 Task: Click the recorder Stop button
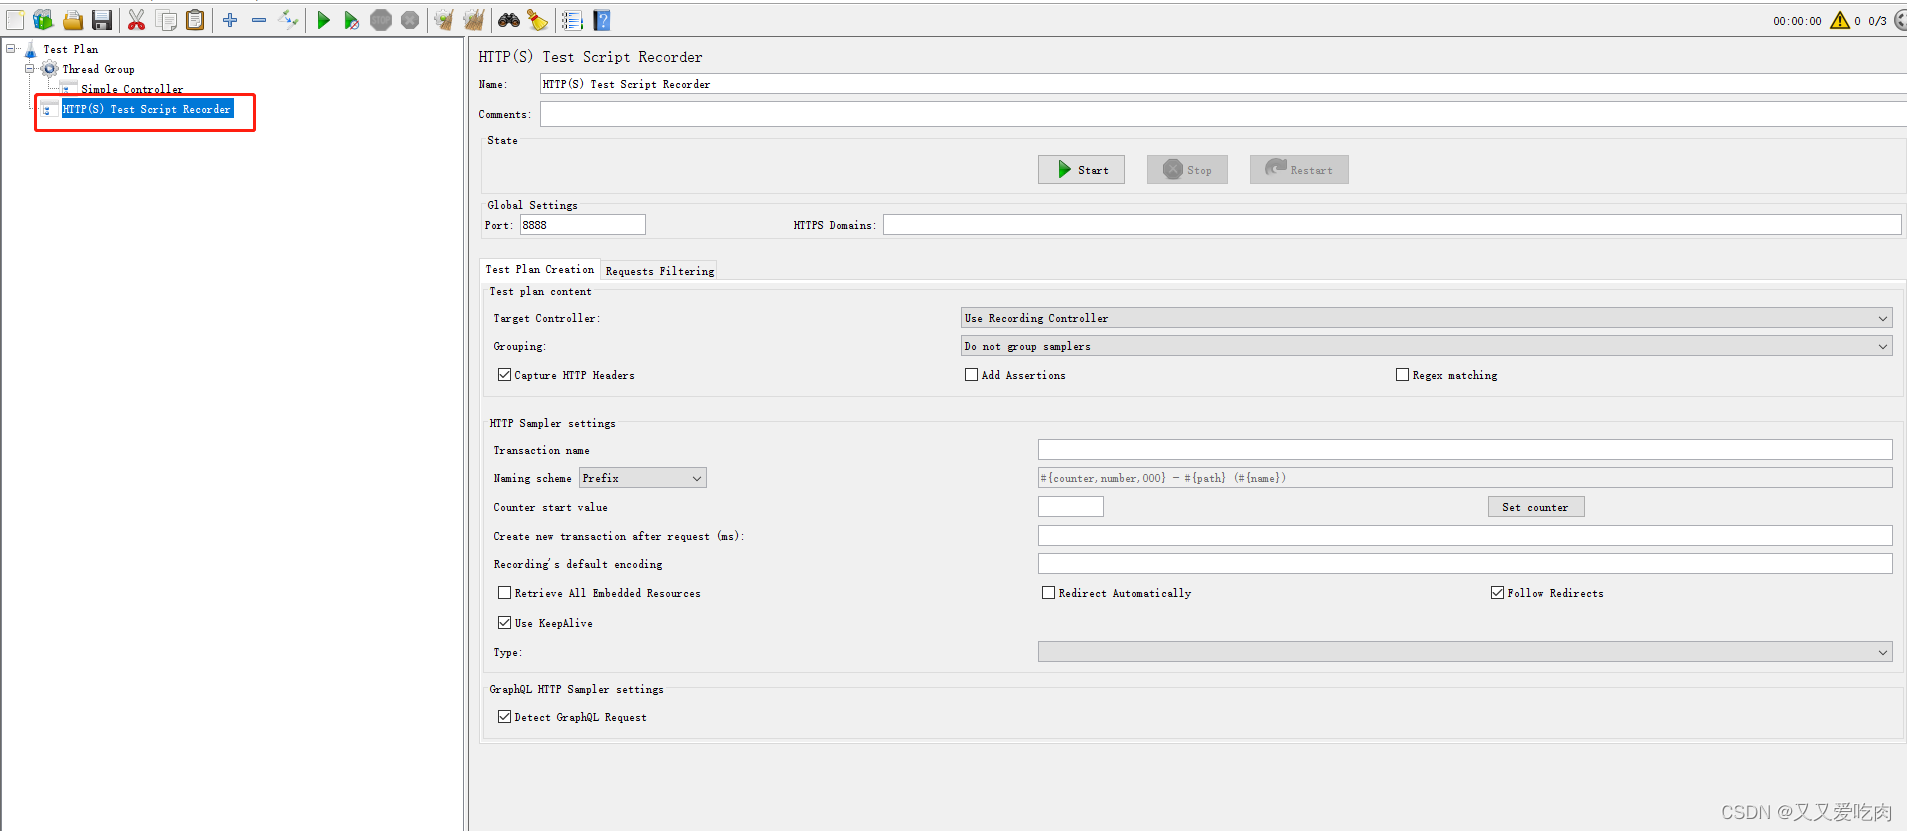click(x=1187, y=170)
